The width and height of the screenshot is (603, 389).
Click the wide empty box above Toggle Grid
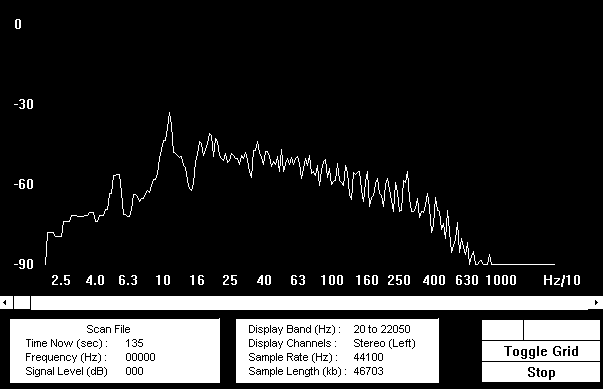click(x=562, y=330)
